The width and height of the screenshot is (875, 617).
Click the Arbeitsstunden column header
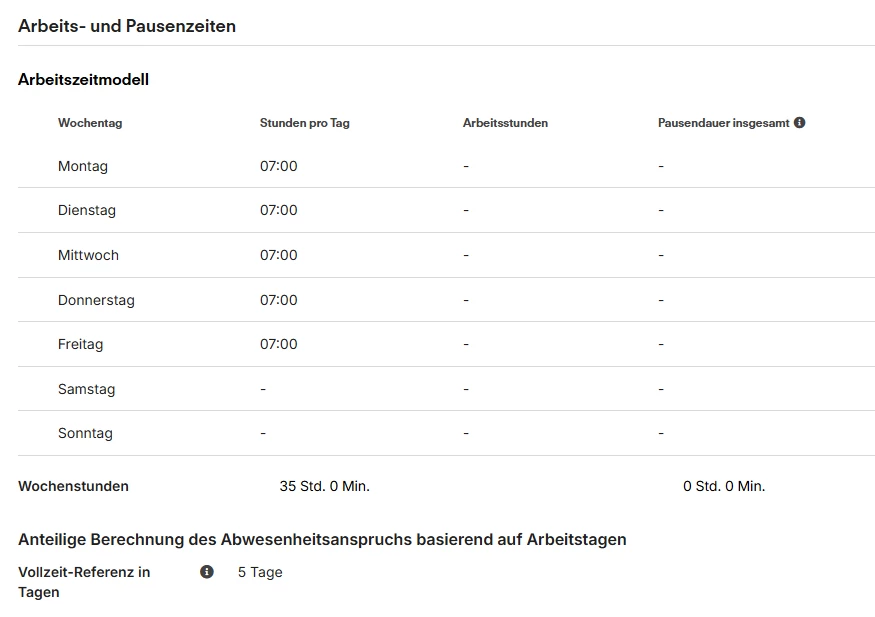point(506,123)
